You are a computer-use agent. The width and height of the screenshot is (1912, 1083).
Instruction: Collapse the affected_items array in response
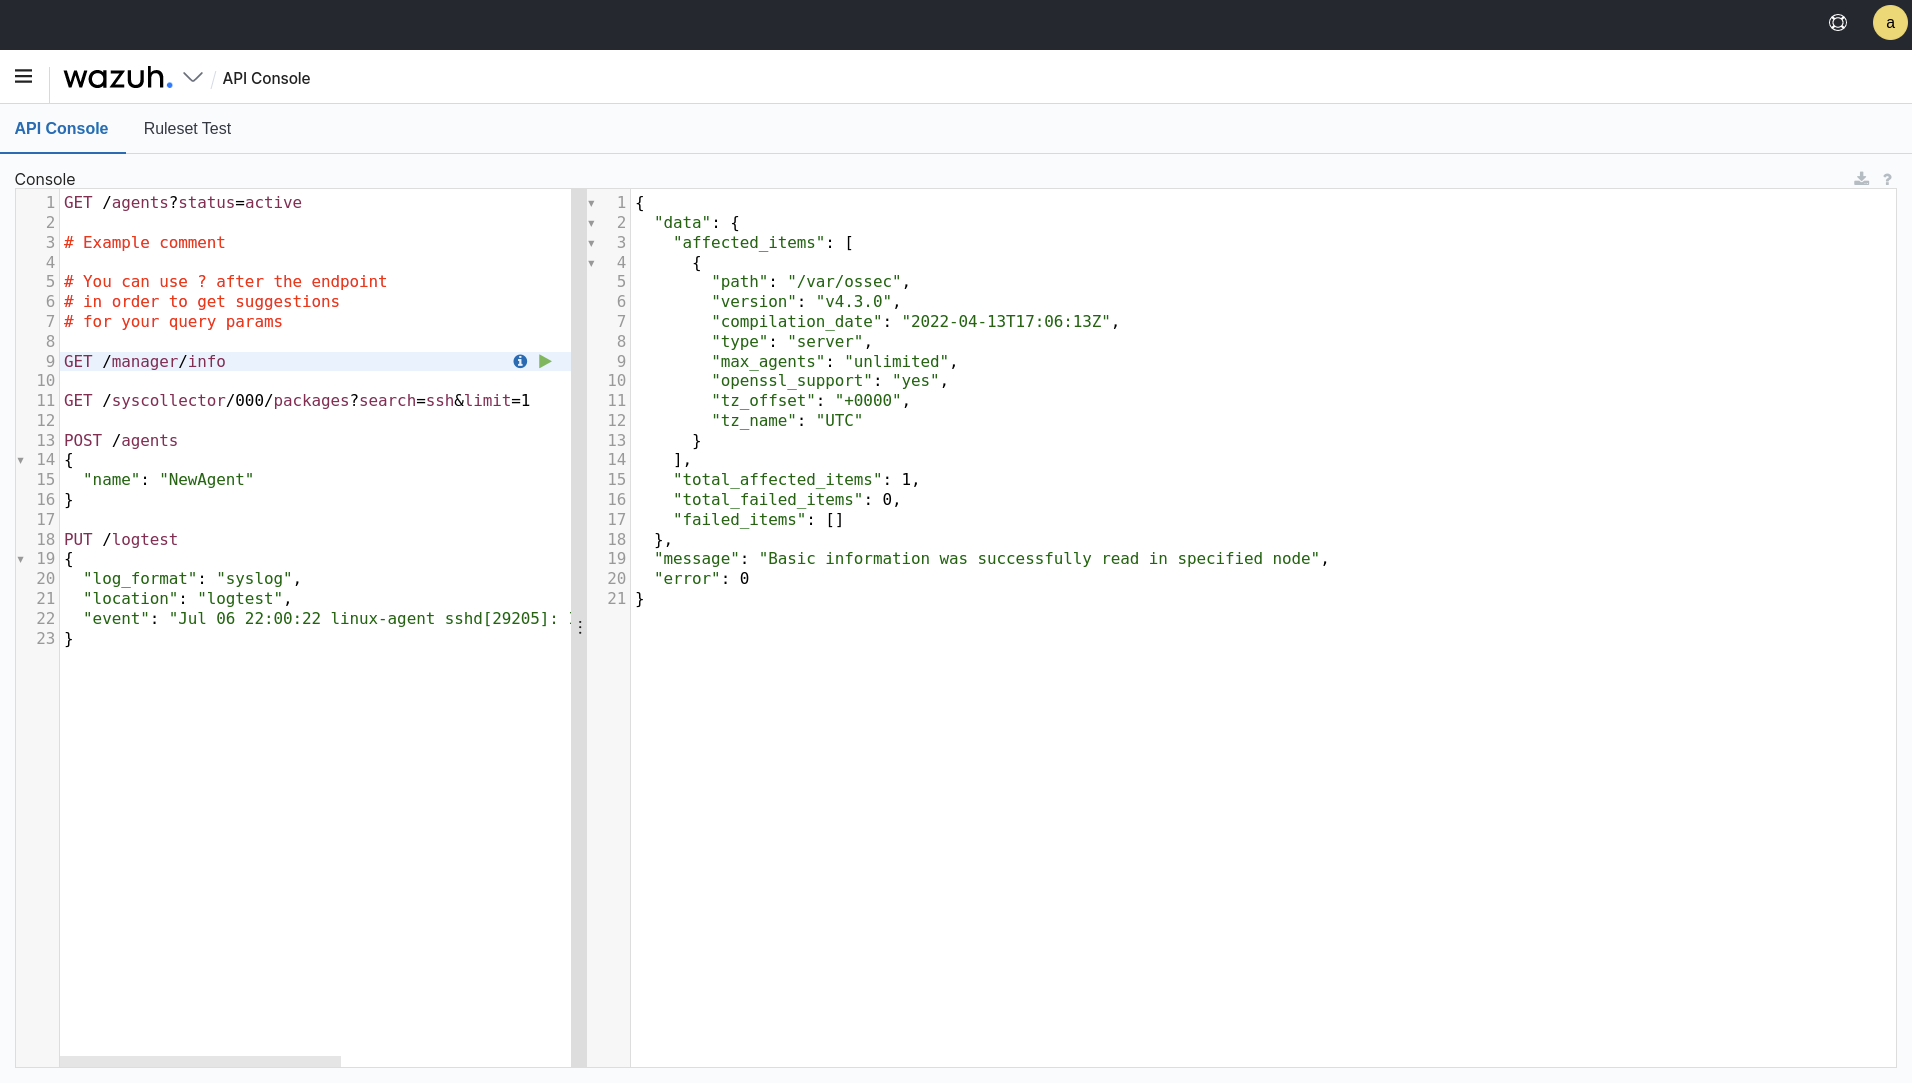592,243
